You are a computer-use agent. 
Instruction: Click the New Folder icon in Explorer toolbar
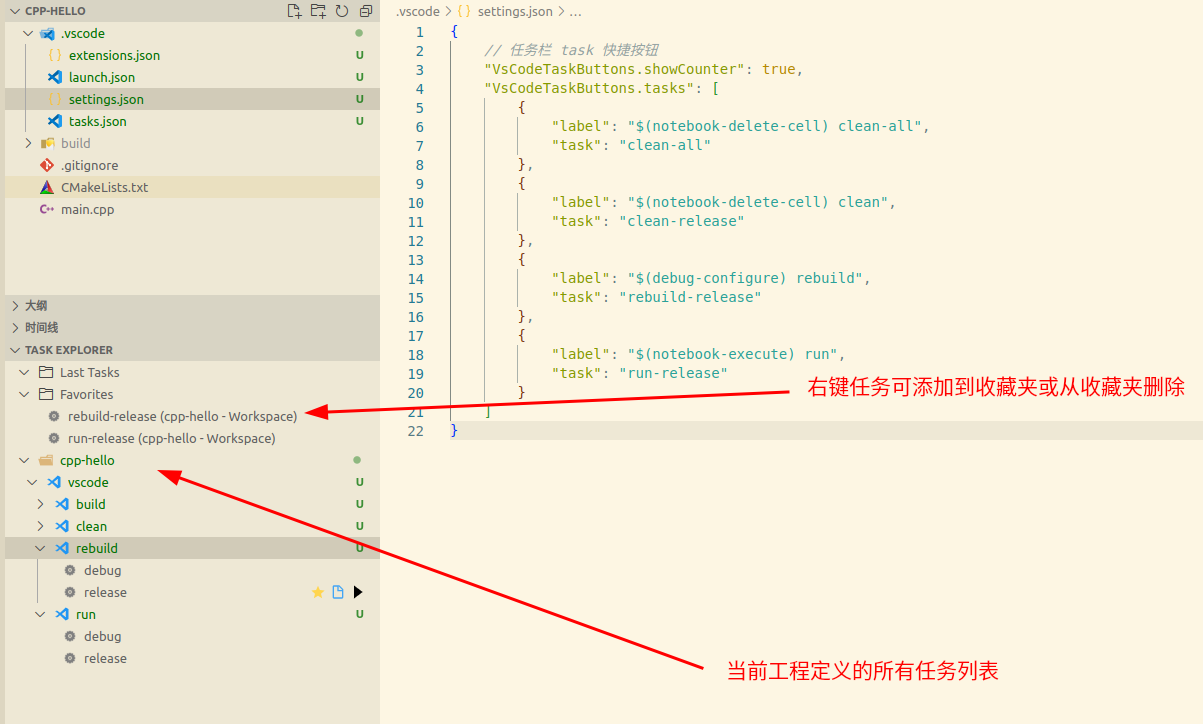(318, 10)
